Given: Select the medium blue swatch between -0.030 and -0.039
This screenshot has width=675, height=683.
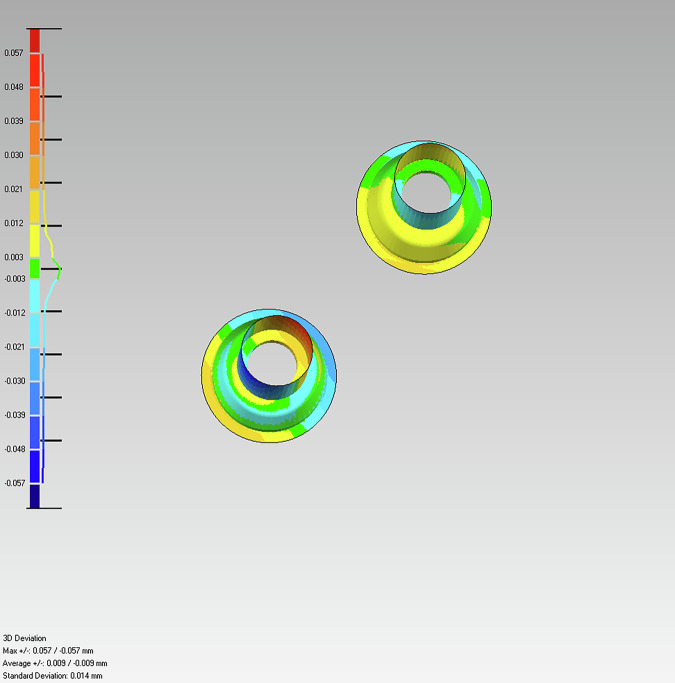Looking at the screenshot, I should 35,399.
